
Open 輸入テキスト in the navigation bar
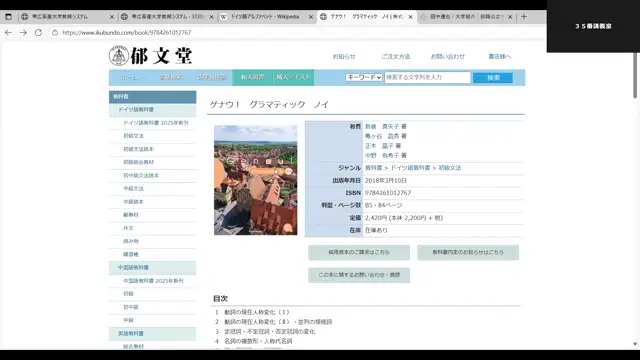pyautogui.click(x=293, y=78)
